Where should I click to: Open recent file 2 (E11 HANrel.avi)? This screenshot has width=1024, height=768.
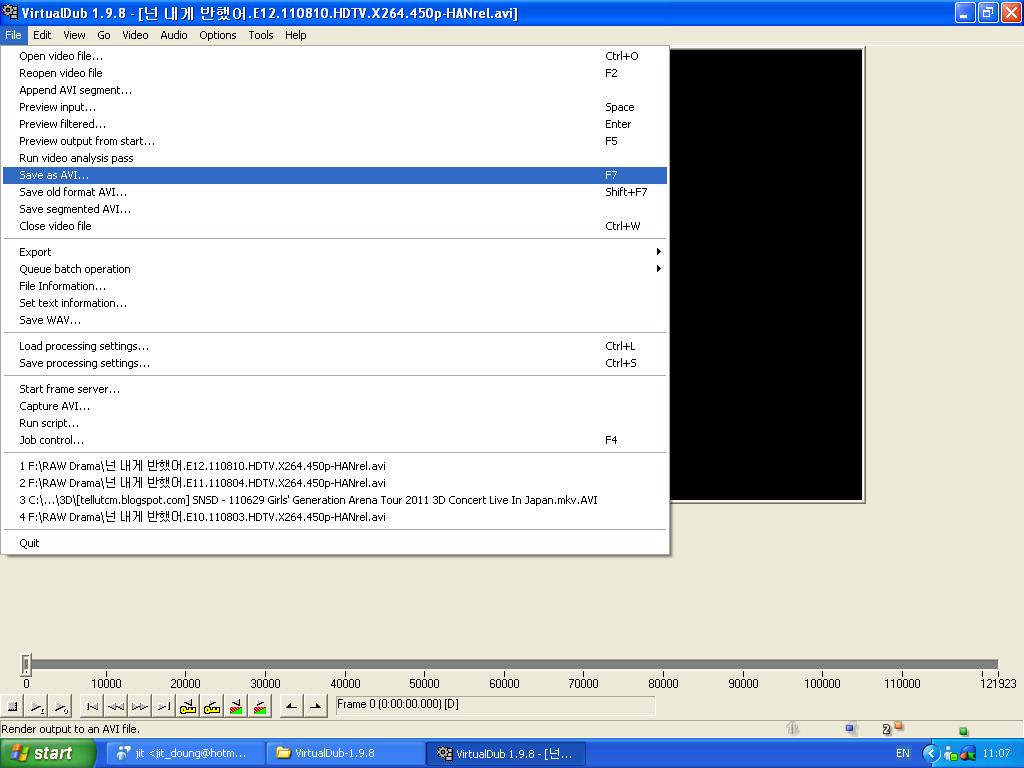click(x=335, y=483)
